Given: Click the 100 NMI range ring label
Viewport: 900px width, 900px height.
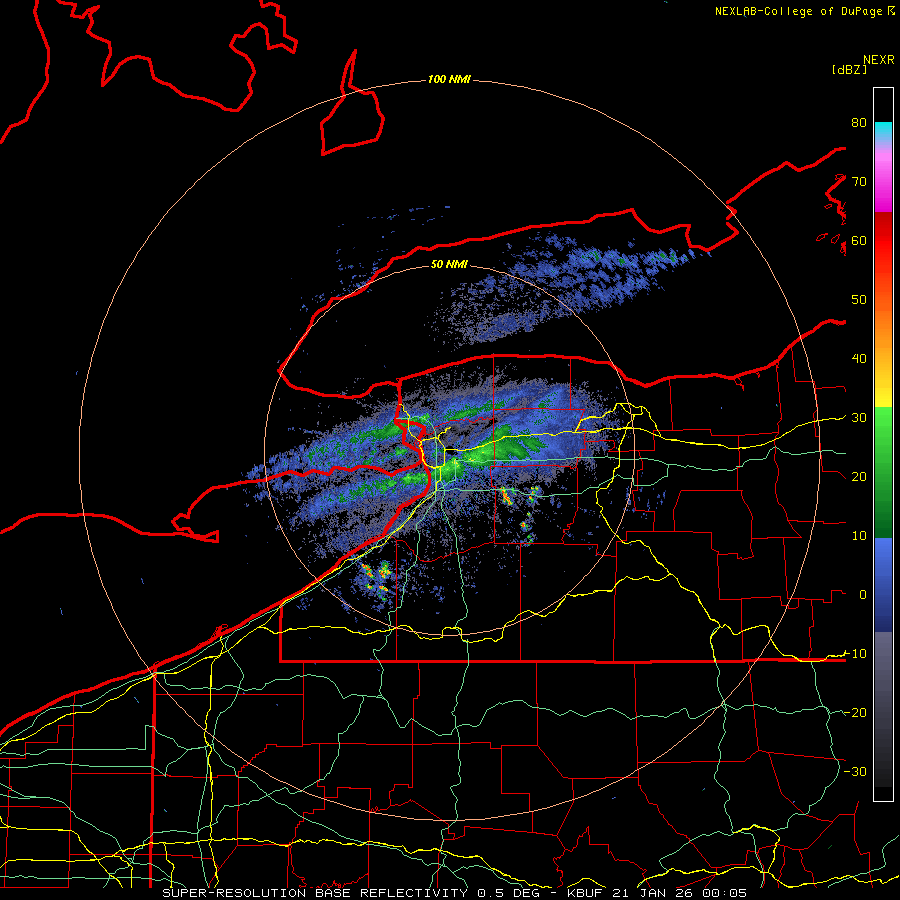Looking at the screenshot, I should 449,79.
